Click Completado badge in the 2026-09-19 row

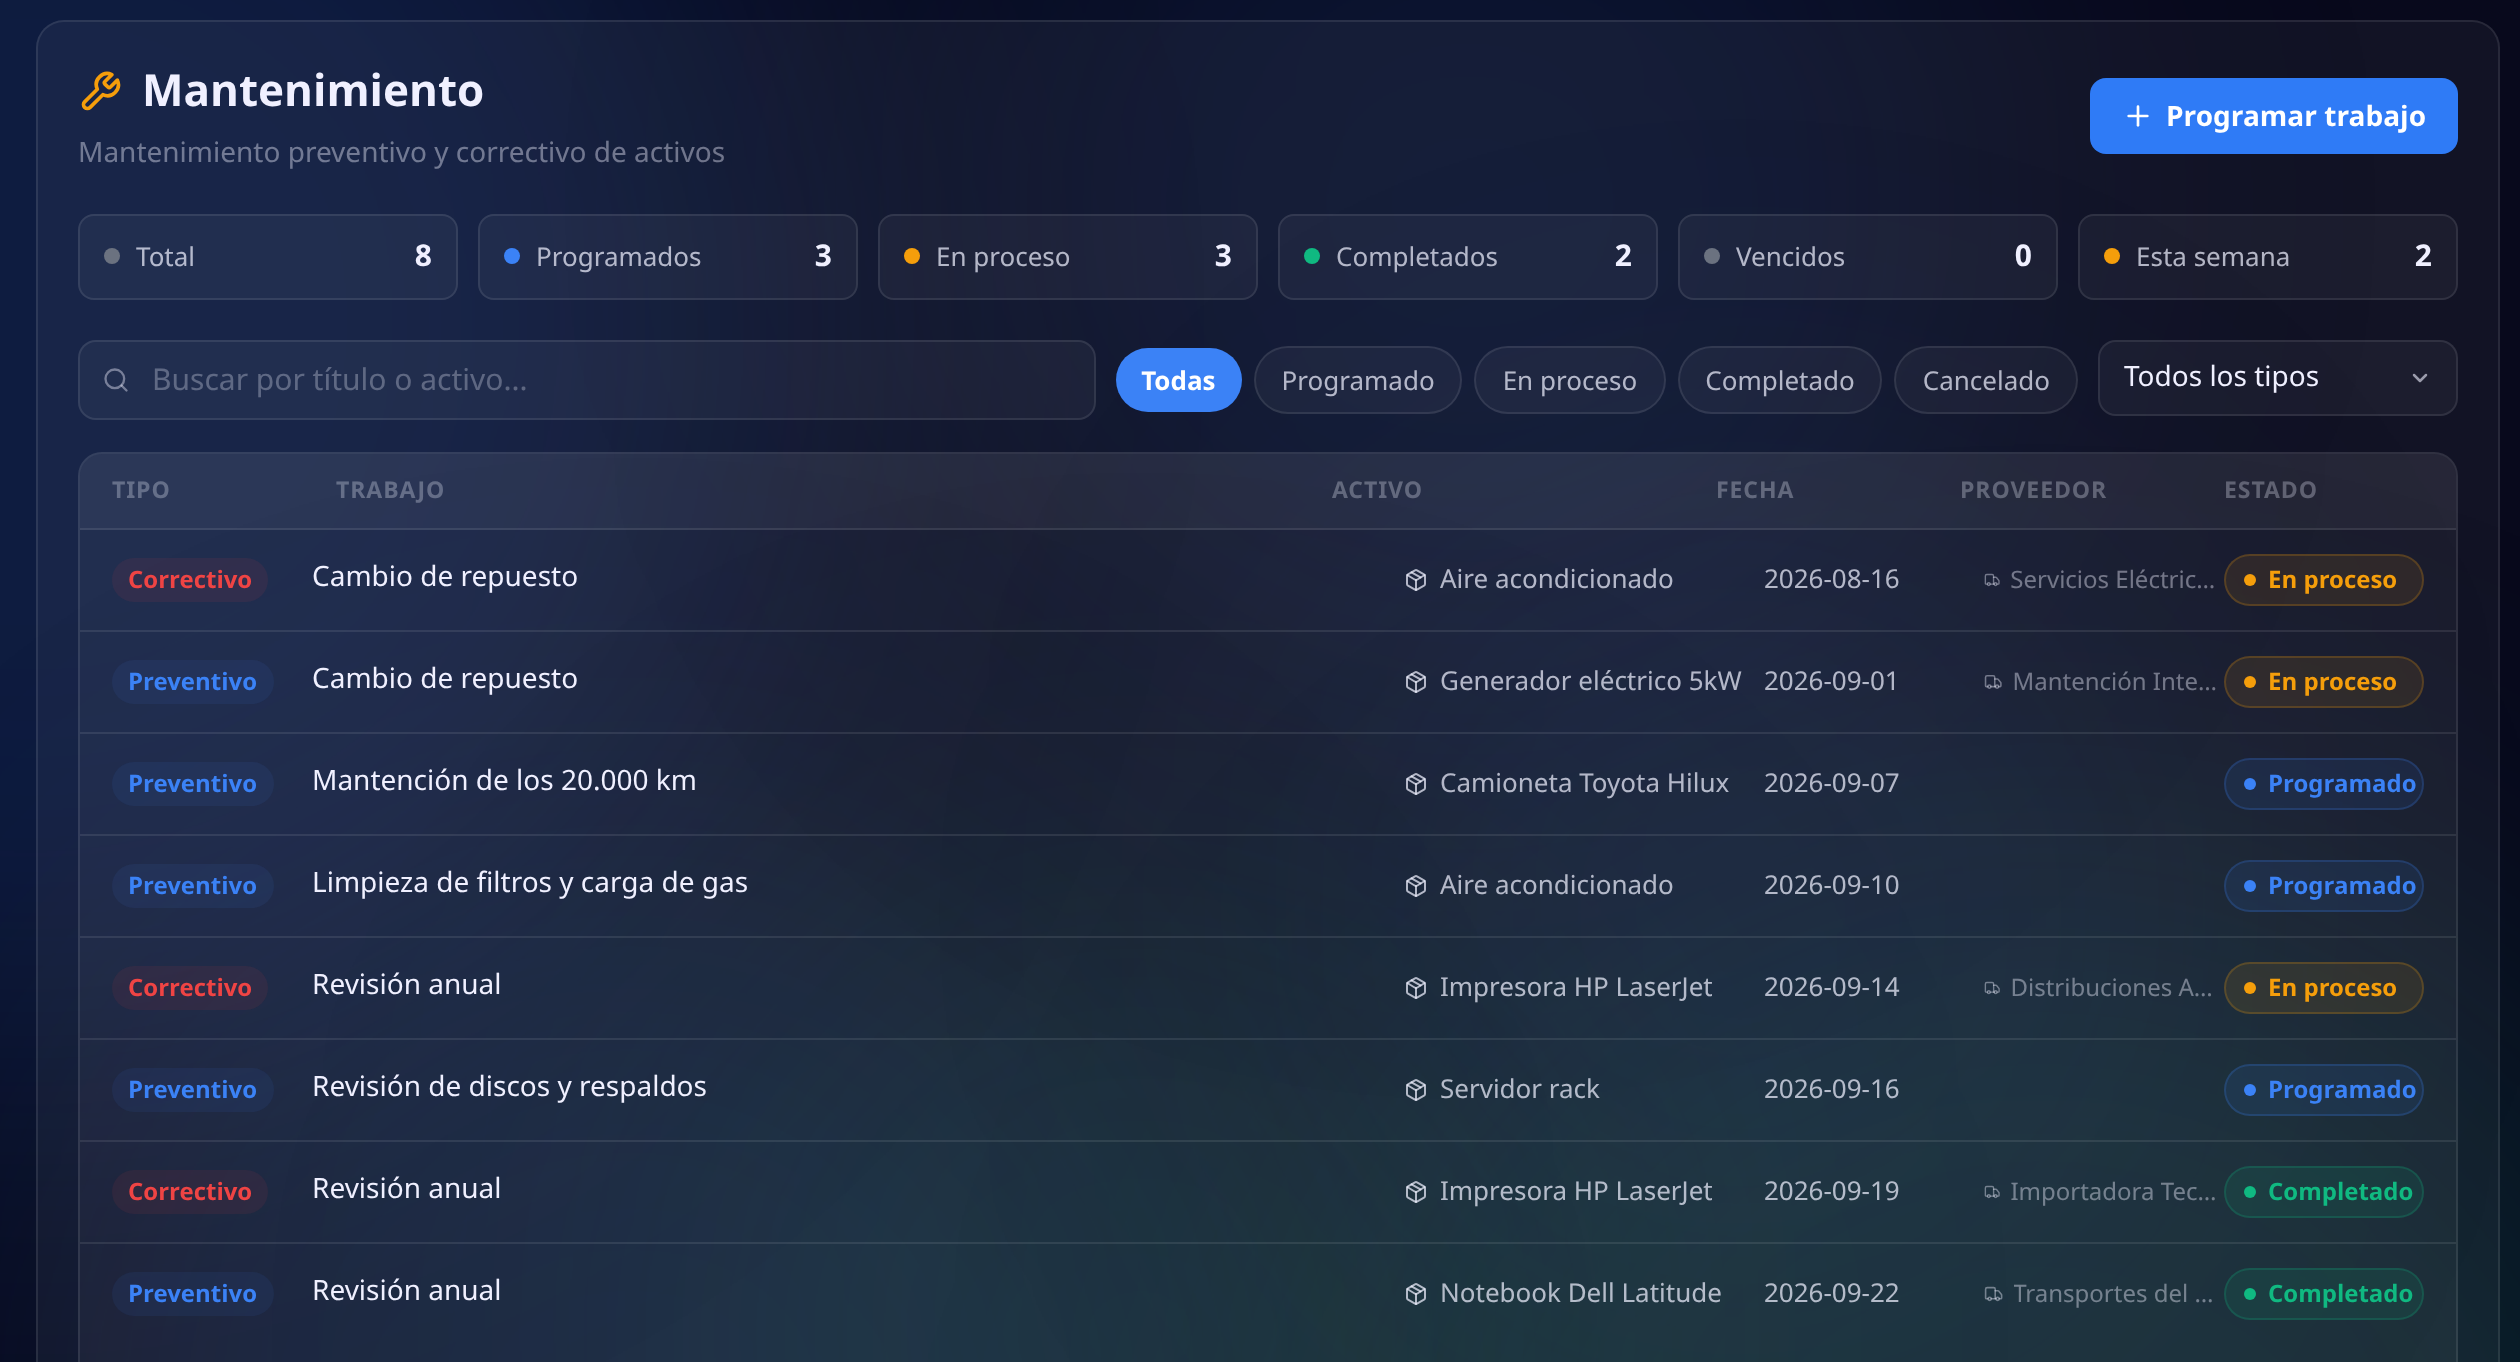point(2323,1192)
